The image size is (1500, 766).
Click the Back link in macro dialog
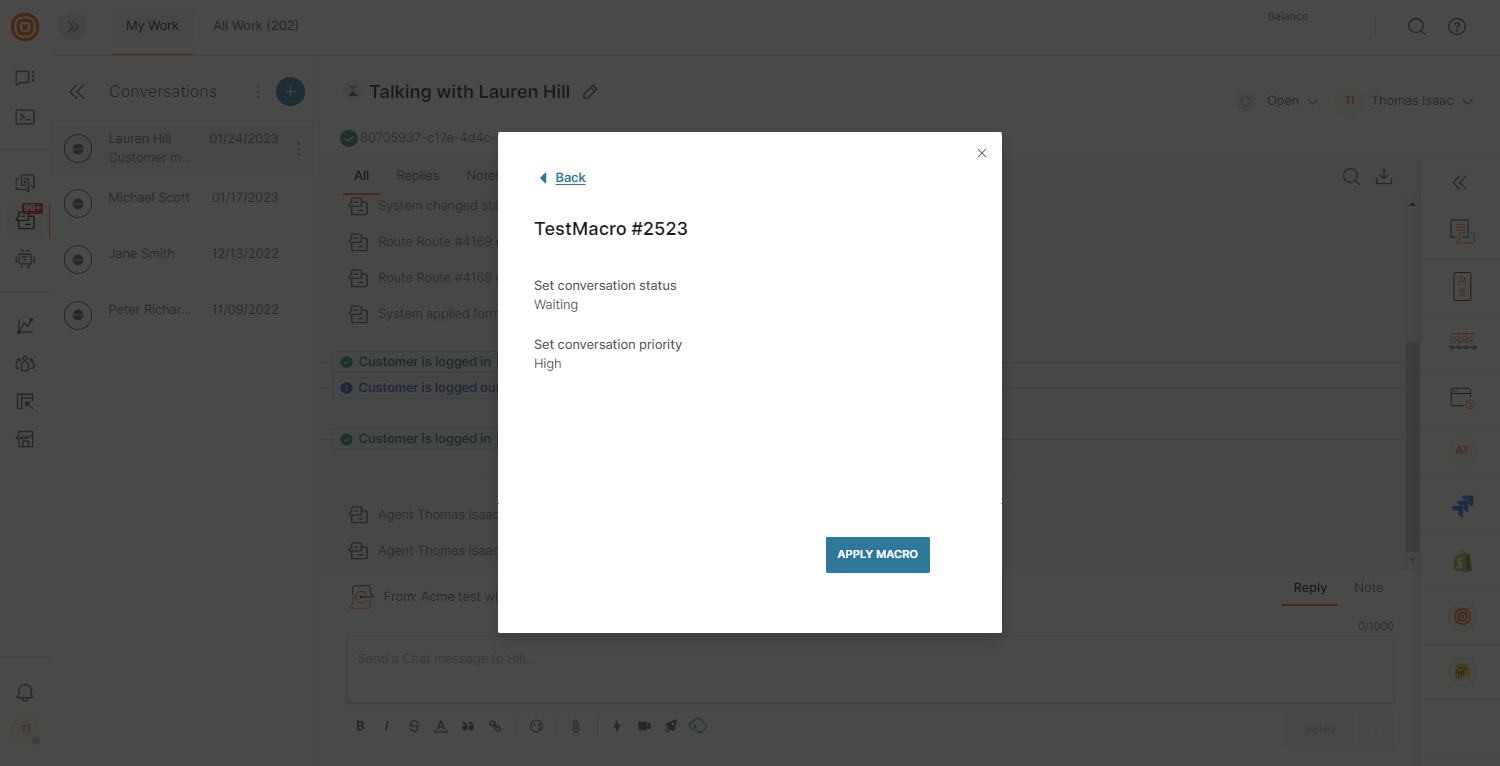click(569, 178)
